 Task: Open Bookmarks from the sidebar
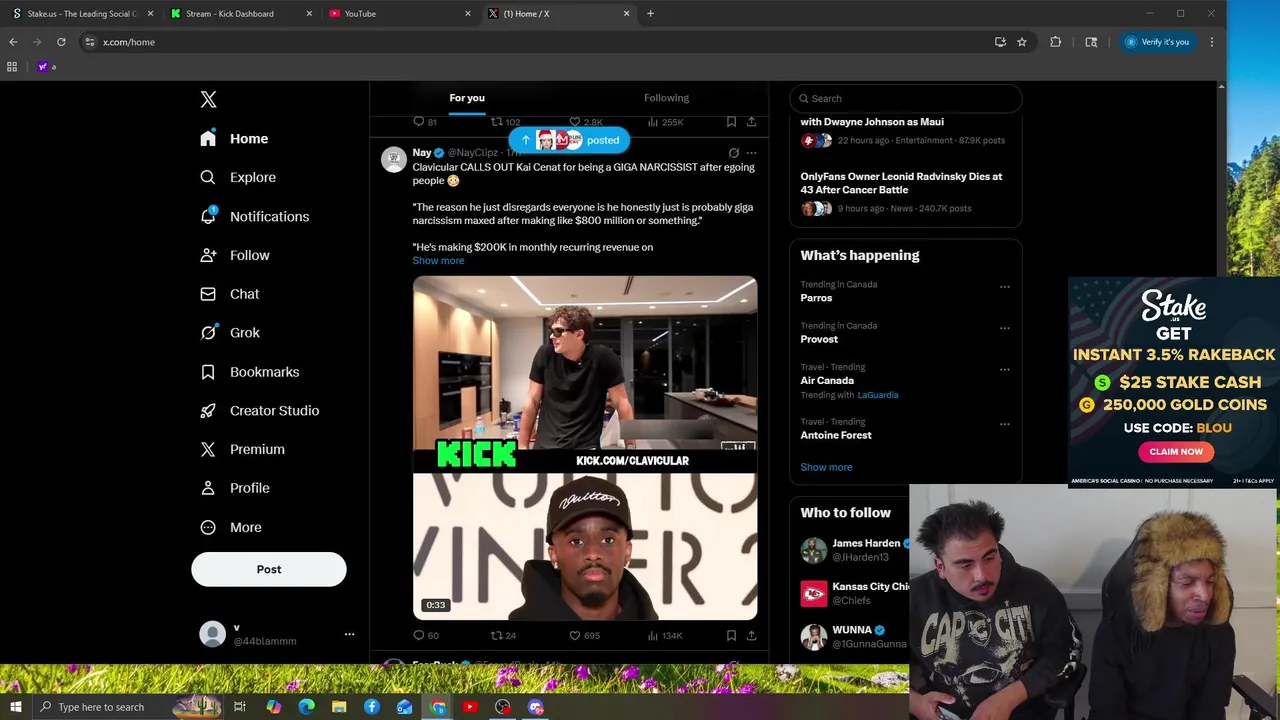coord(250,372)
